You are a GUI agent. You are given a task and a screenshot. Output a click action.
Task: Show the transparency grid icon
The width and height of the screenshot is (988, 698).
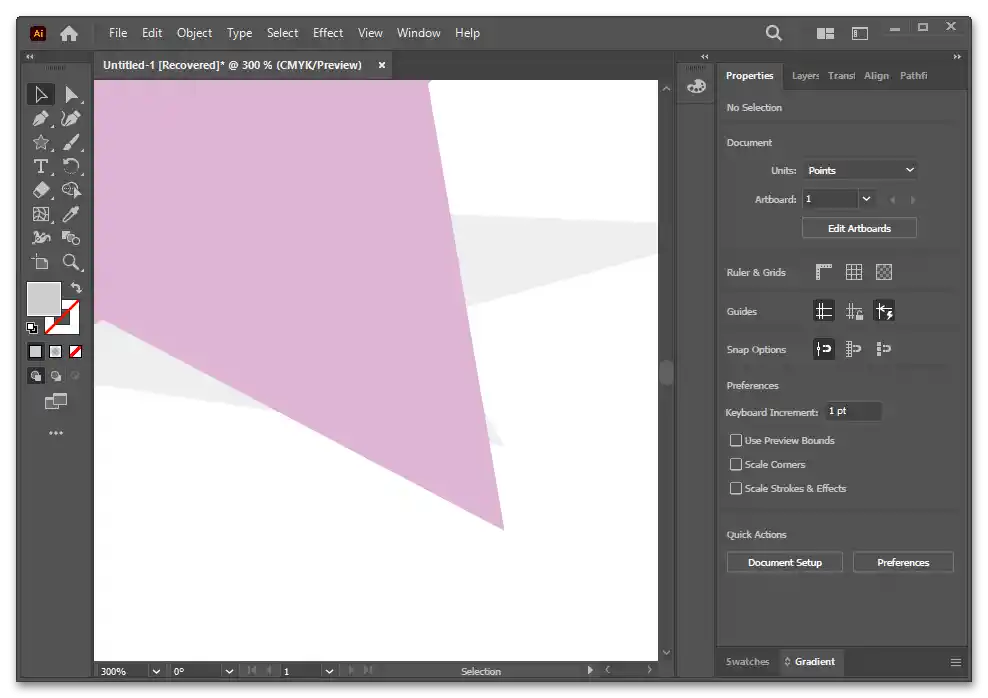884,272
